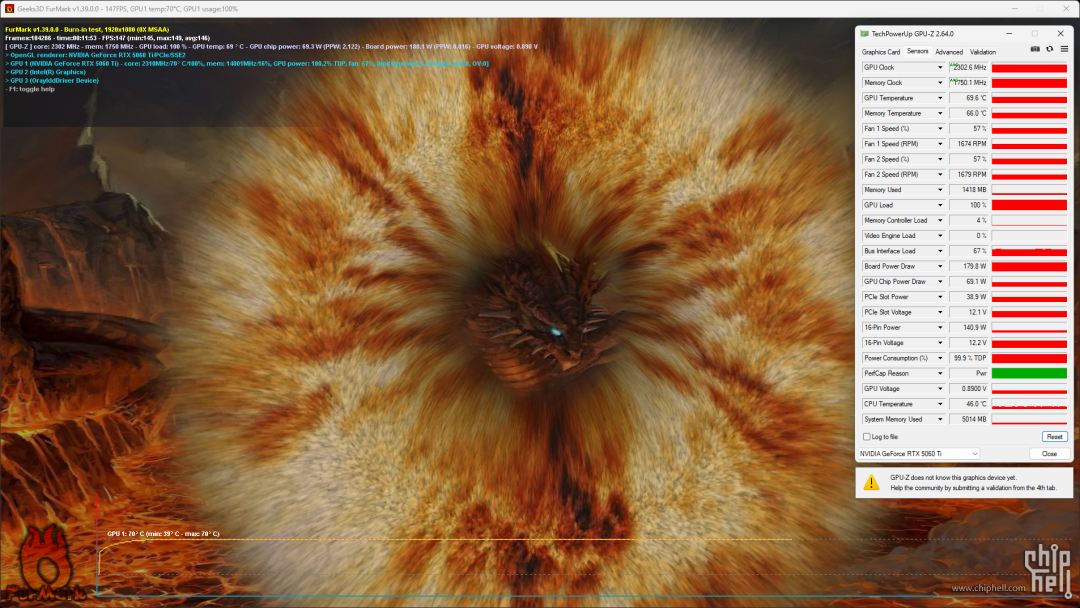
Task: Click the 1679 RPM fan value
Action: (968, 174)
